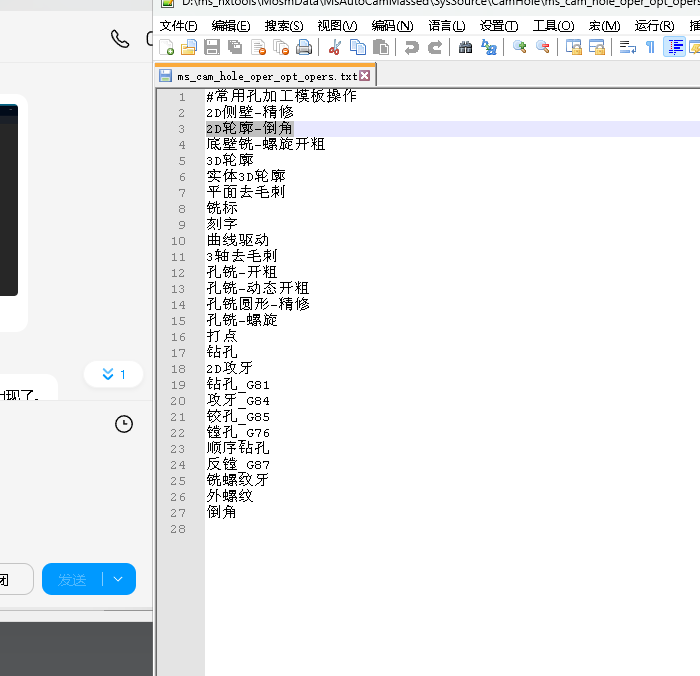Click the Copy toolbar icon
Screen dimensions: 700x676
pos(358,47)
